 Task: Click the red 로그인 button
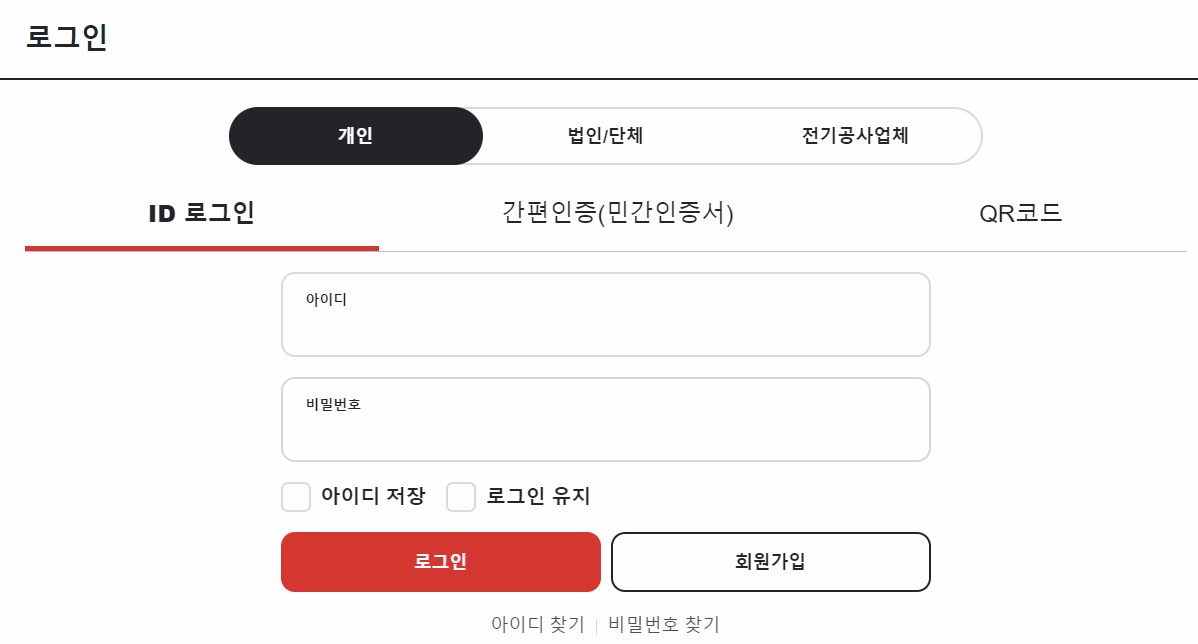pos(440,561)
